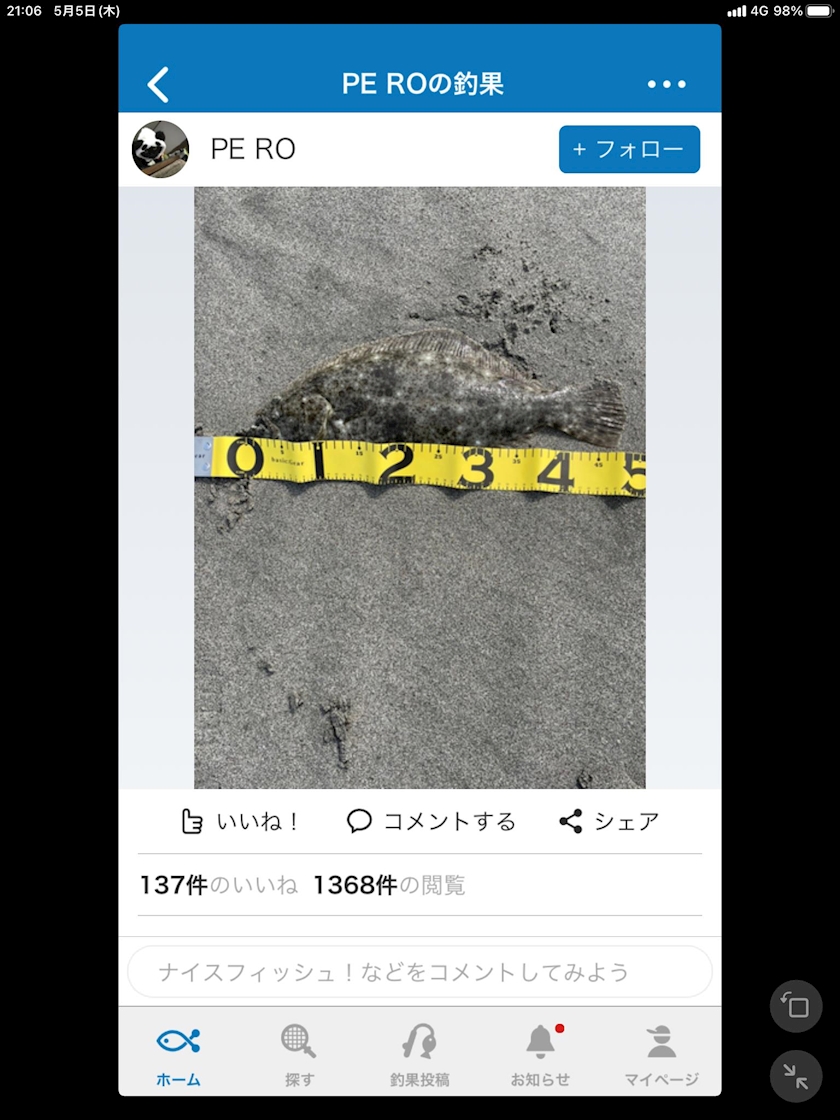Open the three-dot more options menu

[x=666, y=84]
